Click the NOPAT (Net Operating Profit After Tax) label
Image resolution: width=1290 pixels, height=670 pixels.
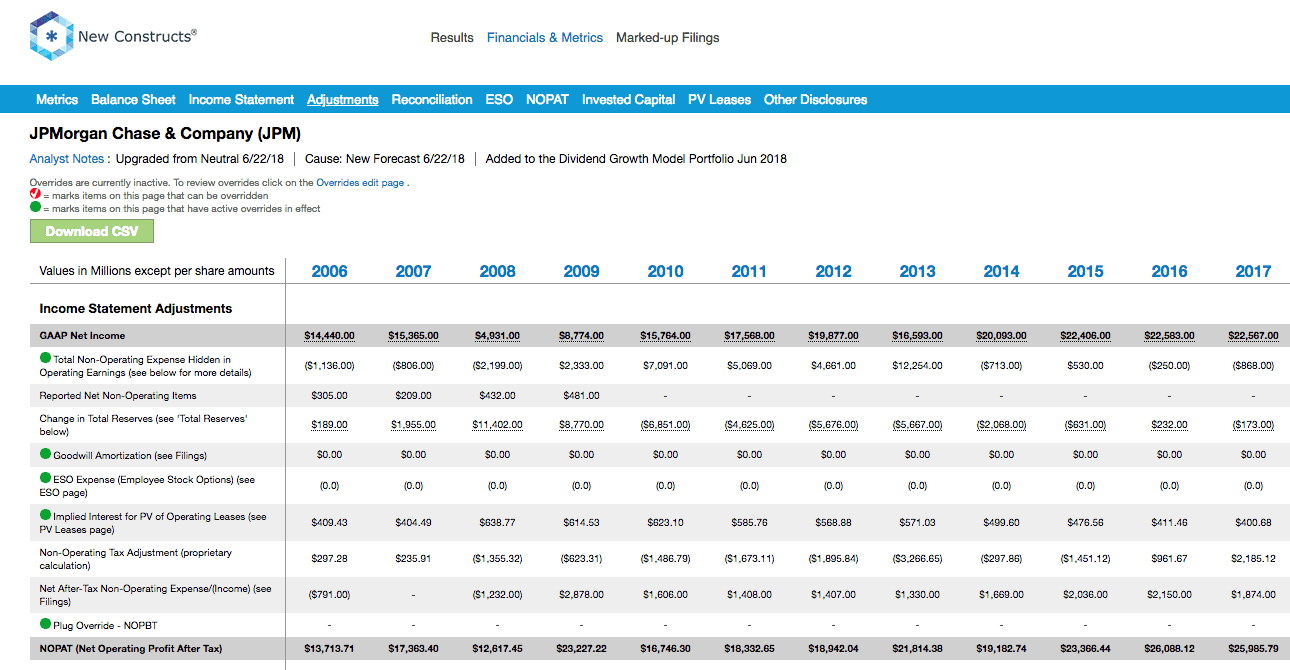pyautogui.click(x=132, y=649)
